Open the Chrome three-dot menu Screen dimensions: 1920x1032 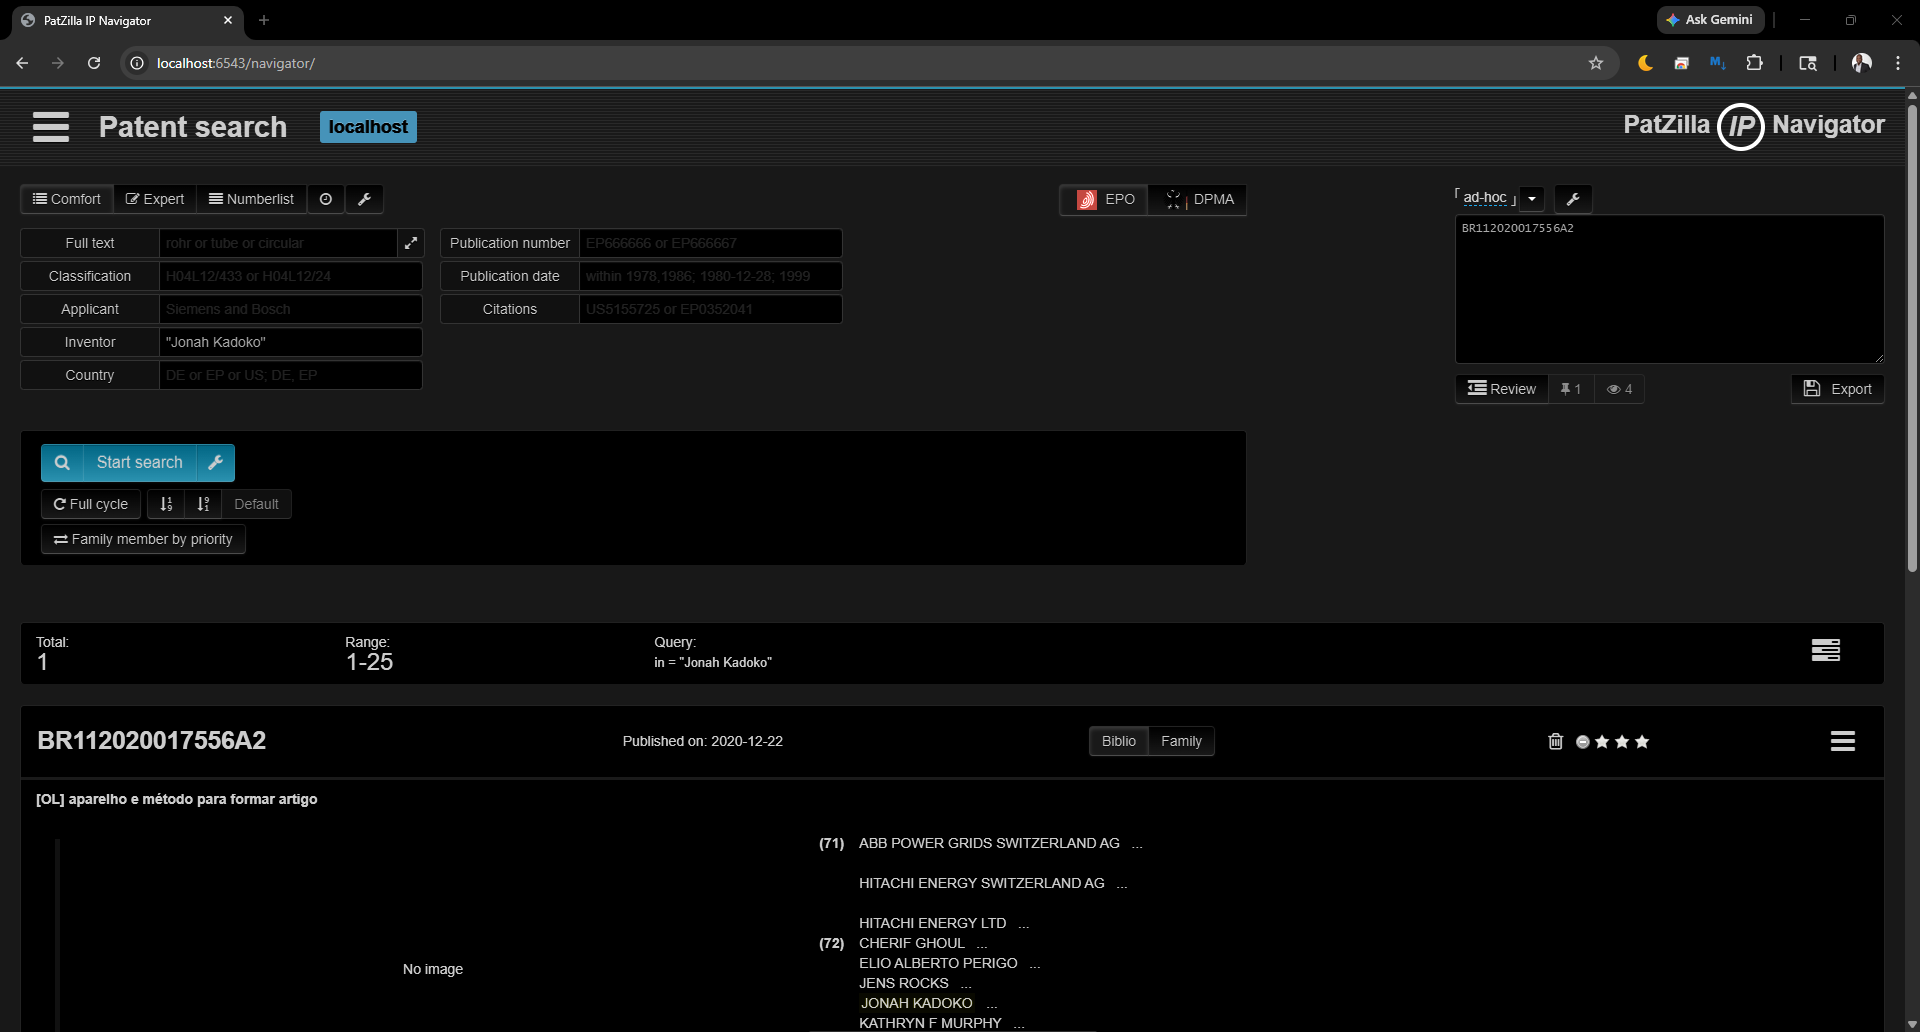[x=1898, y=63]
